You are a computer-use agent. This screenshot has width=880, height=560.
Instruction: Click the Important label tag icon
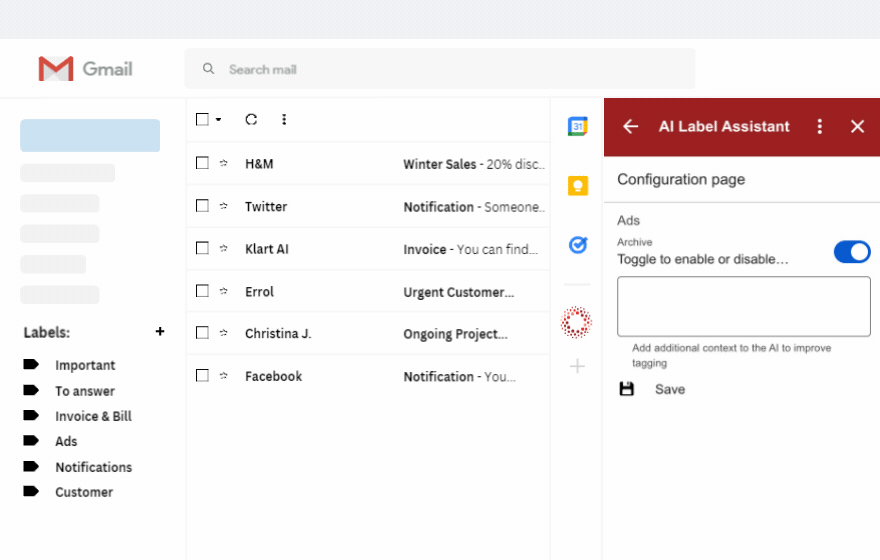tap(31, 365)
